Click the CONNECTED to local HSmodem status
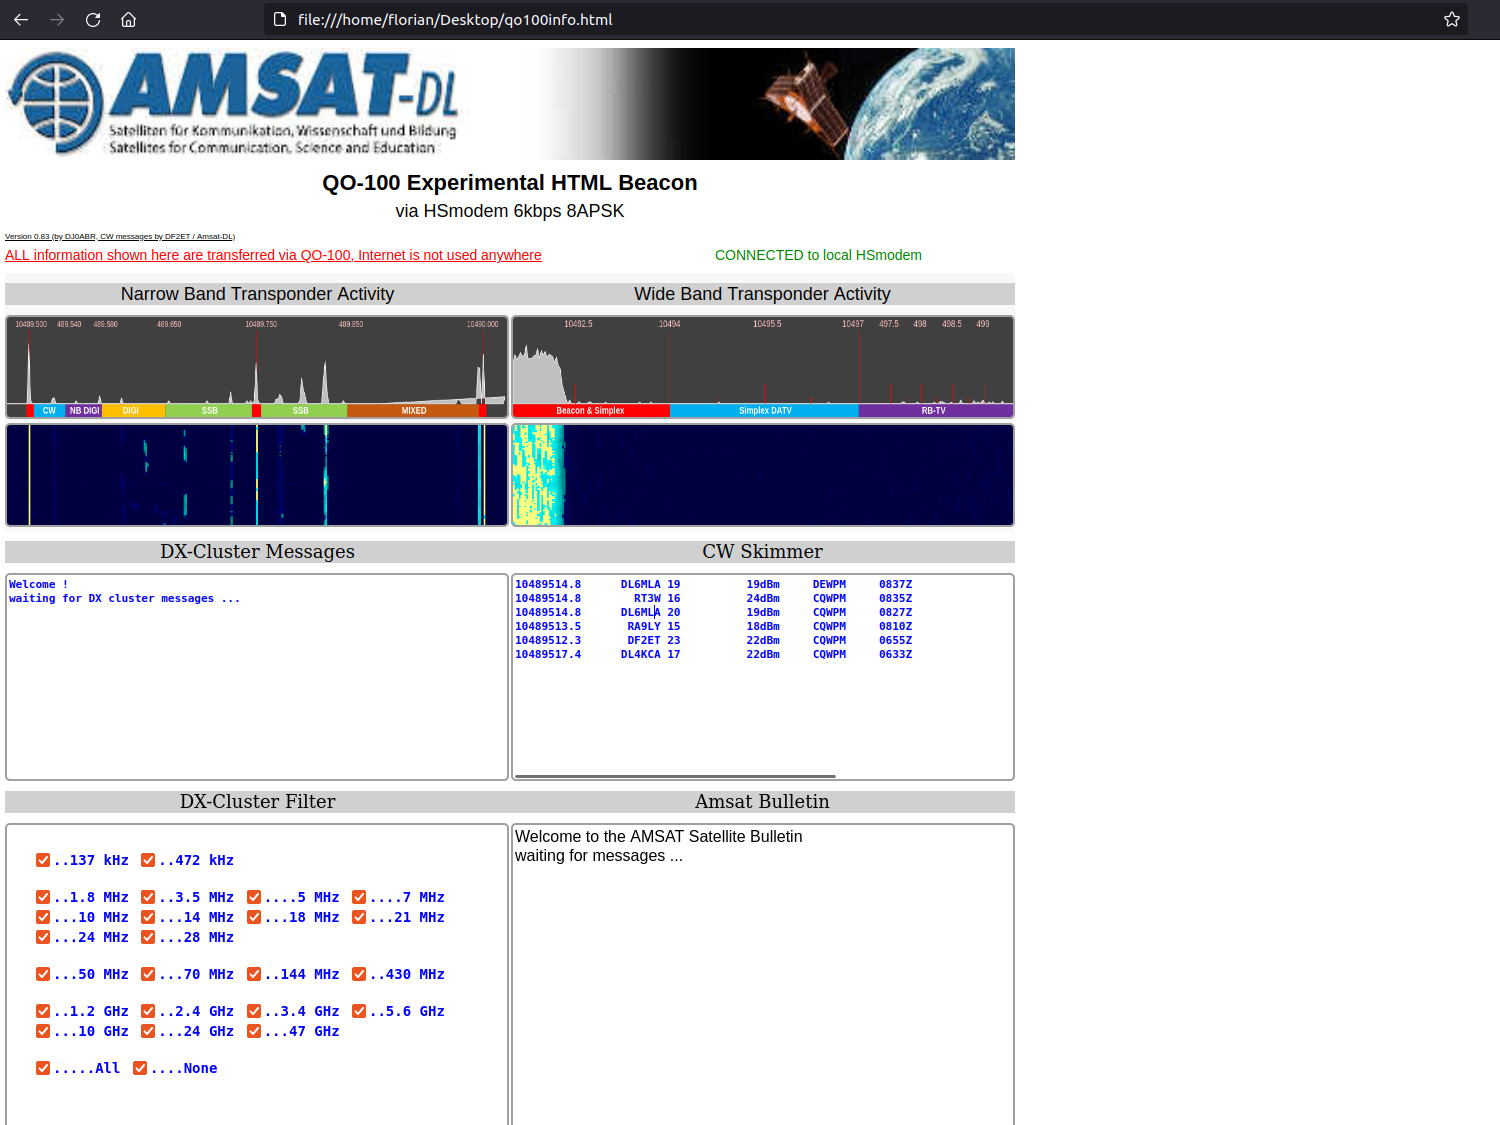1500x1125 pixels. pos(818,255)
